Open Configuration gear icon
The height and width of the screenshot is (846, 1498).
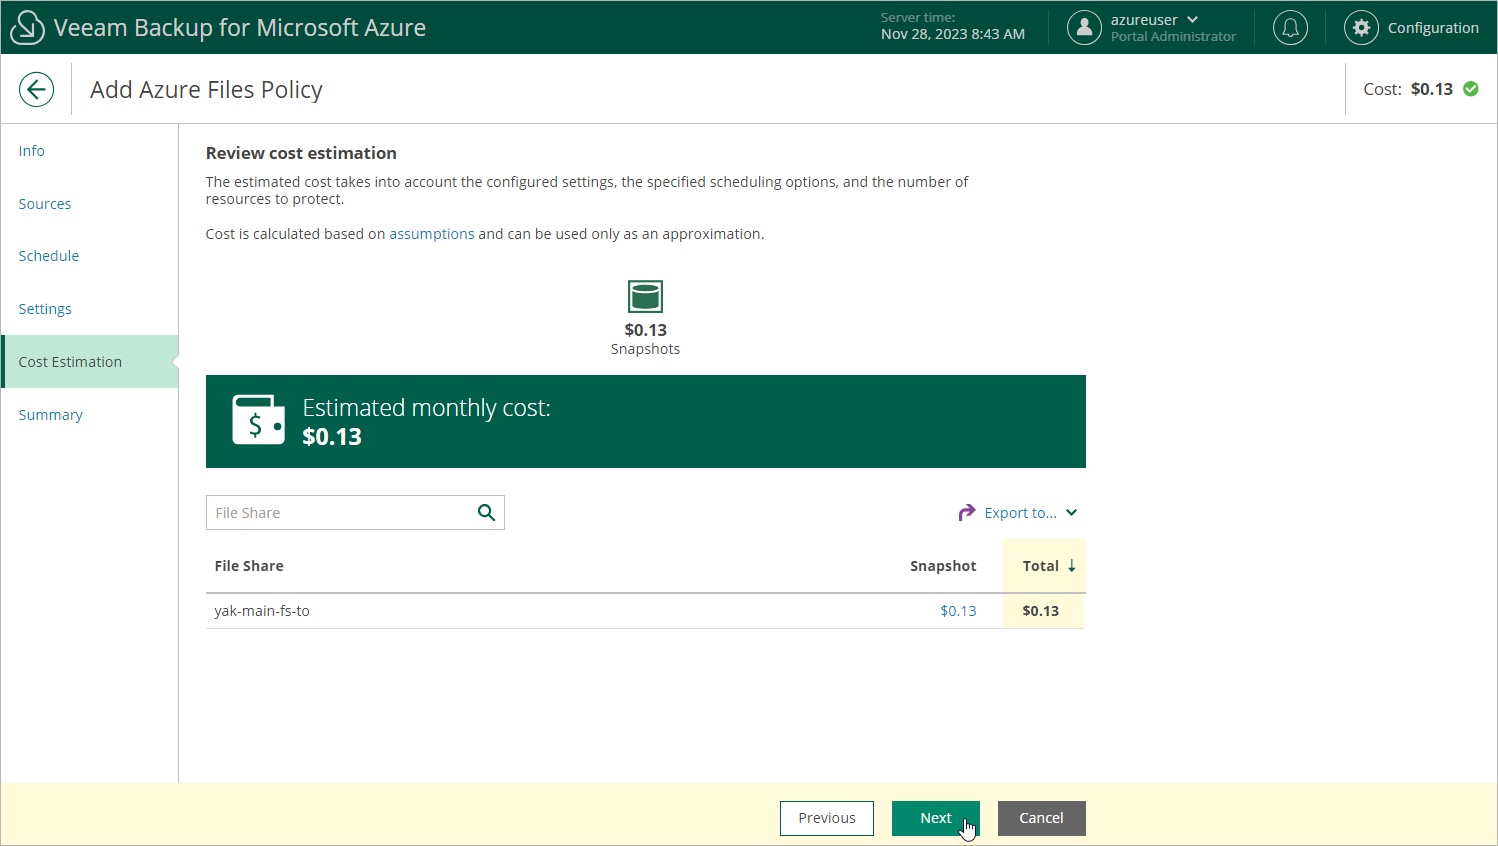coord(1361,28)
